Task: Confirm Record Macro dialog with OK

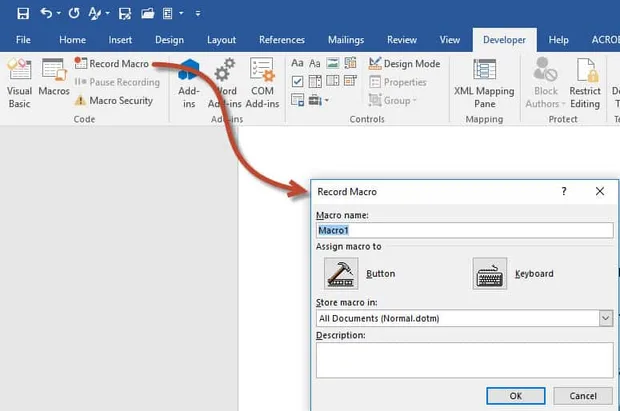Action: point(516,396)
